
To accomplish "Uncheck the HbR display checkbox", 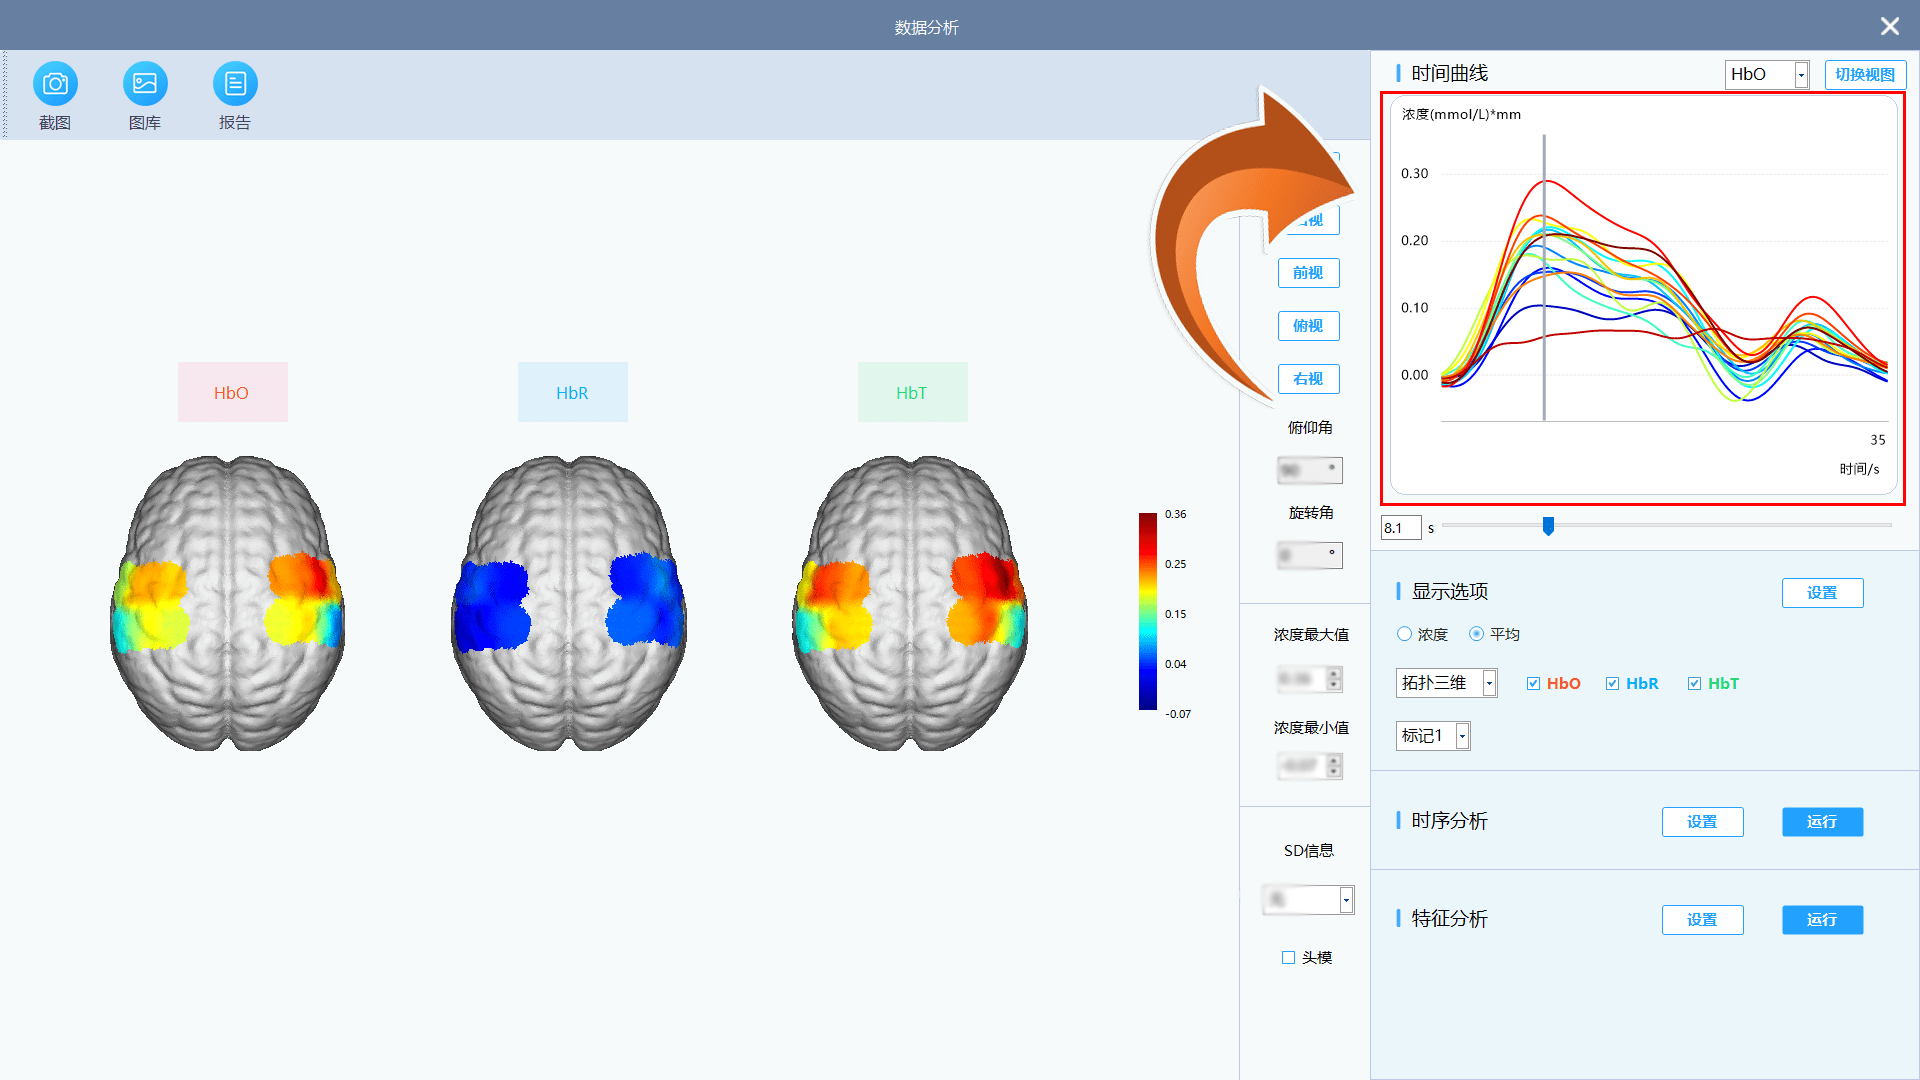I will [x=1612, y=684].
